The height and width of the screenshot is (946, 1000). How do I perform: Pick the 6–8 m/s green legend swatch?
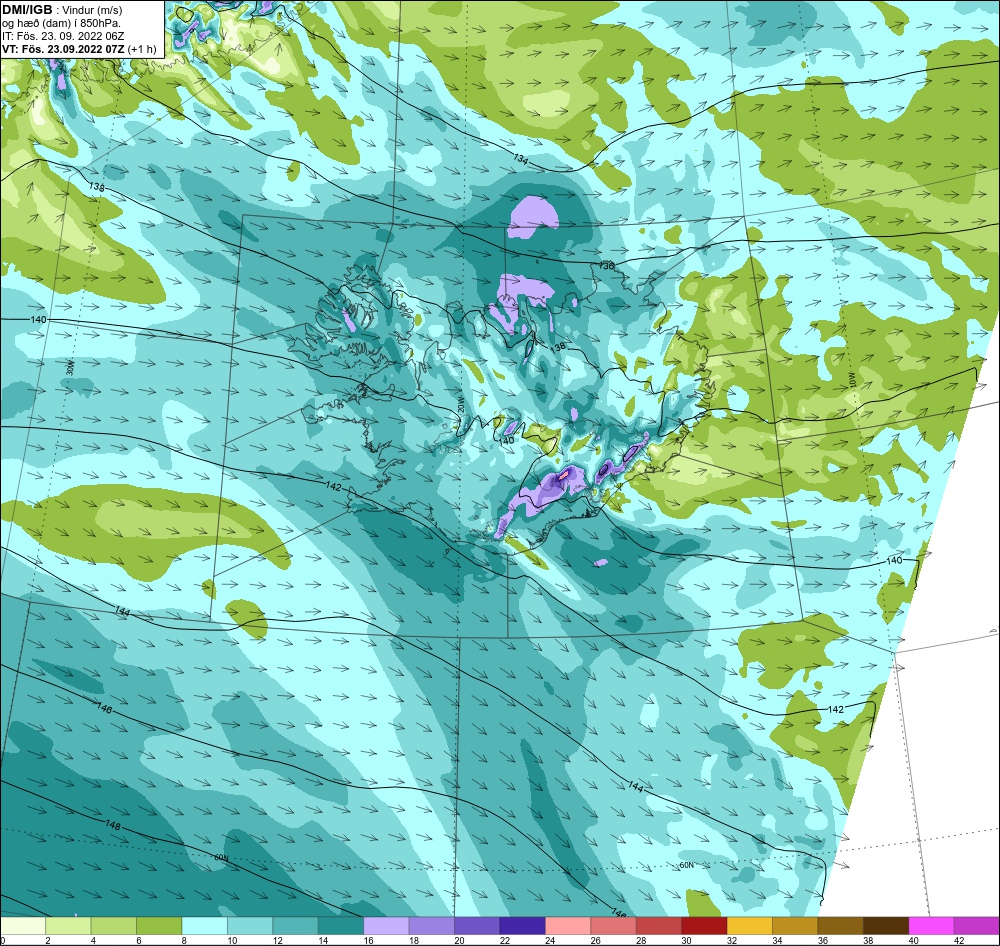159,926
